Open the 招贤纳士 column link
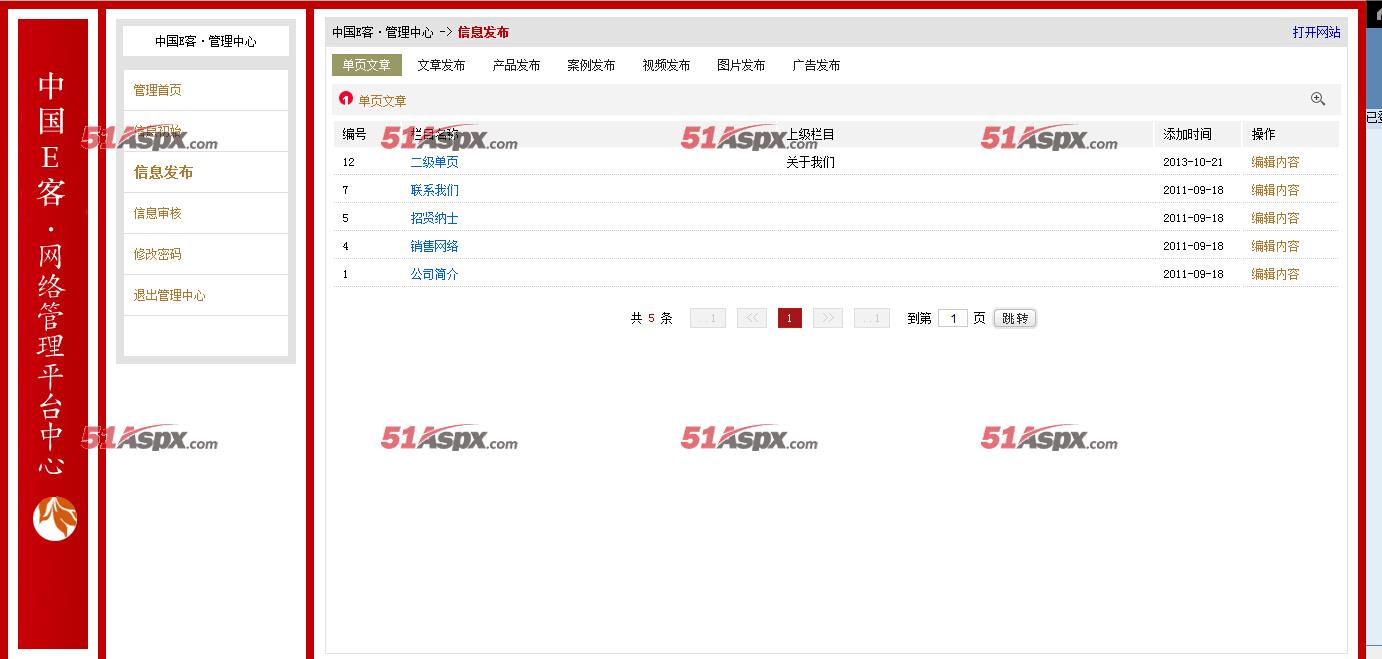Image resolution: width=1382 pixels, height=659 pixels. (434, 218)
